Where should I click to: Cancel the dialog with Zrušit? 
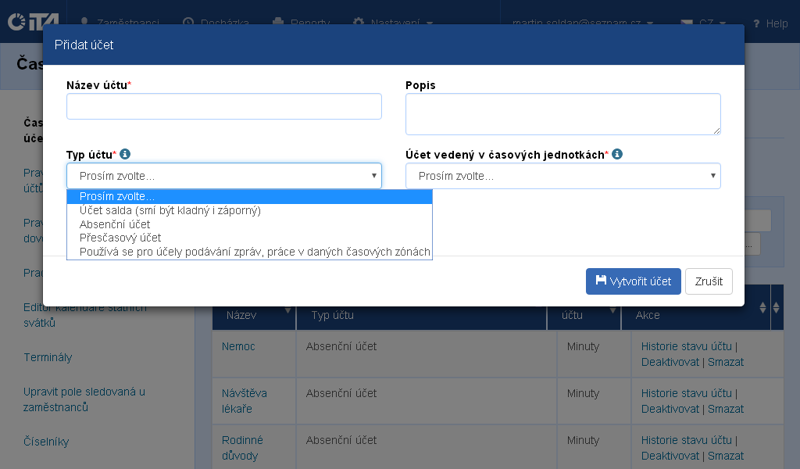[x=708, y=281]
